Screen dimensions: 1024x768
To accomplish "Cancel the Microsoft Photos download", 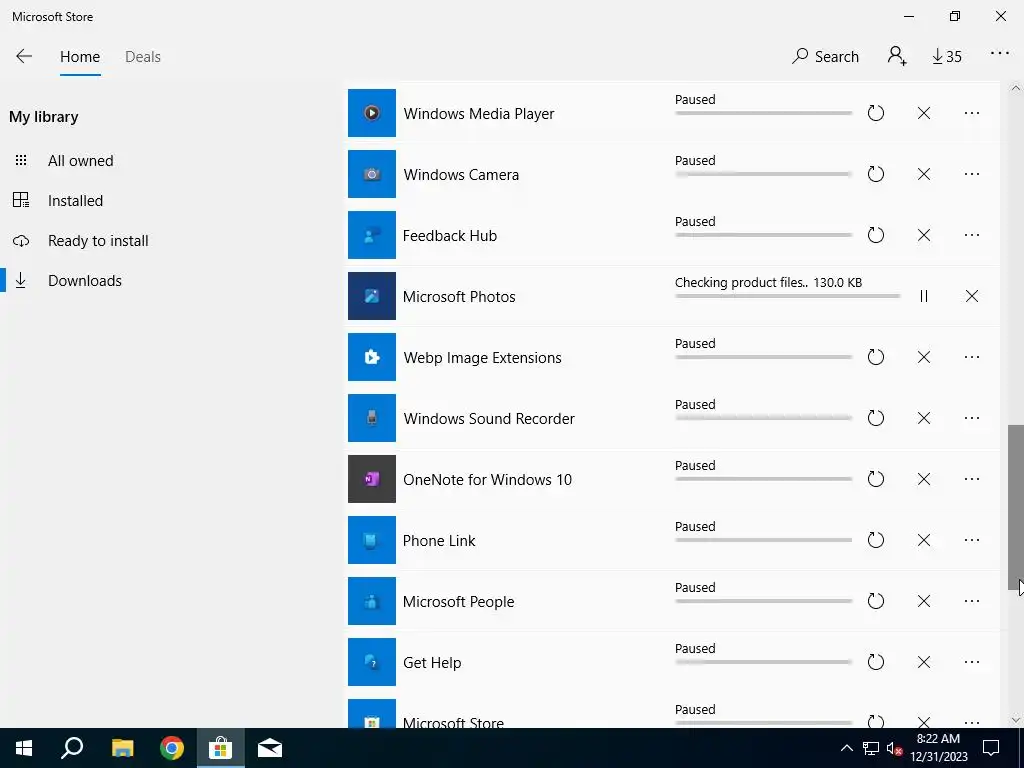I will pyautogui.click(x=972, y=296).
